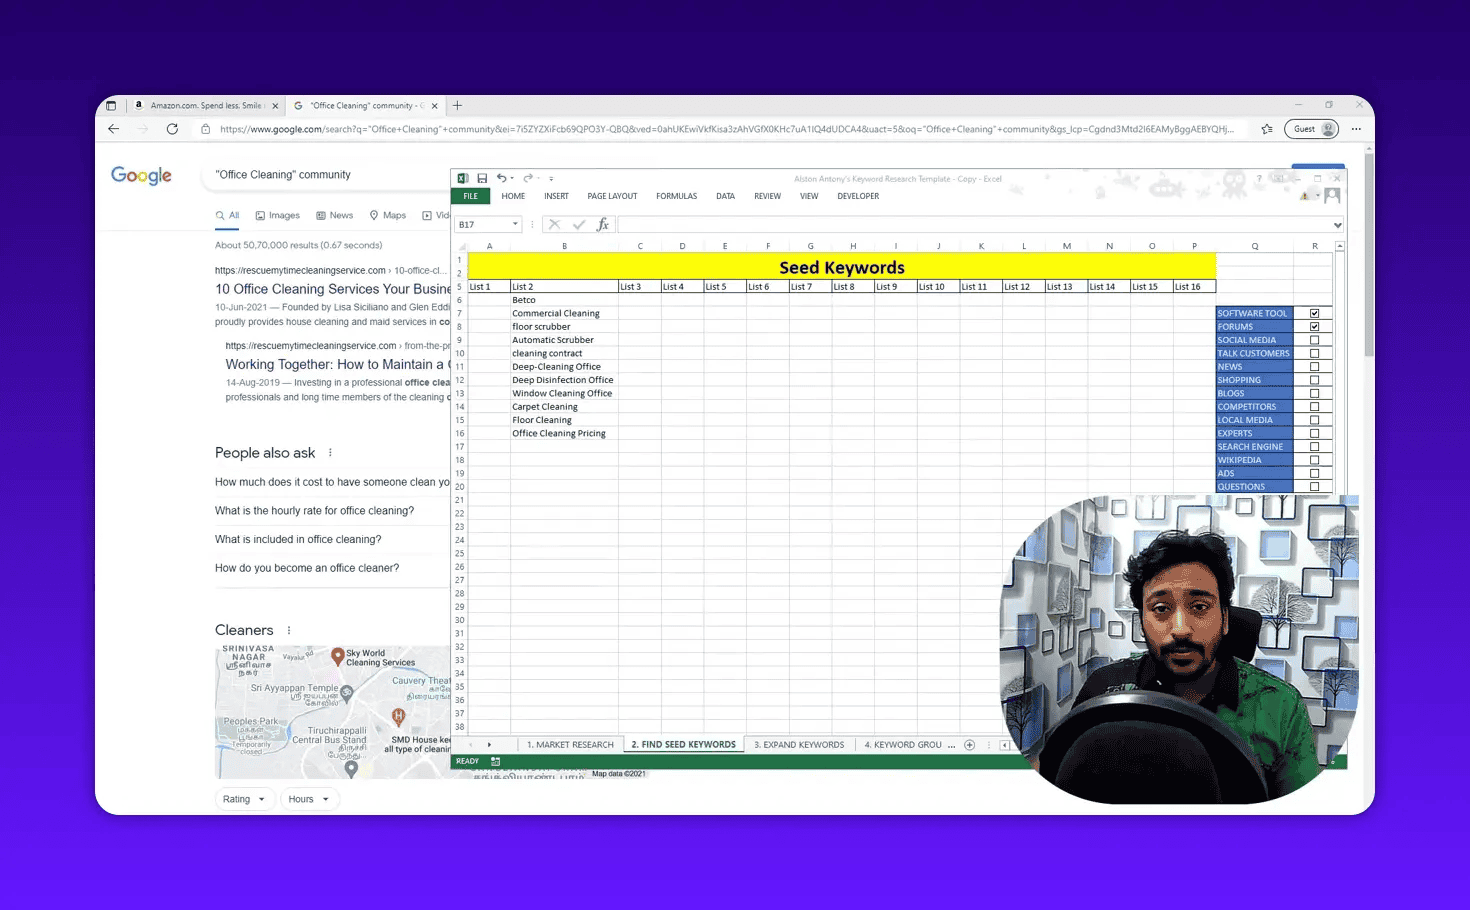Click the Save icon in Excel's Quick Access Toolbar
Image resolution: width=1470 pixels, height=910 pixels.
tap(482, 177)
